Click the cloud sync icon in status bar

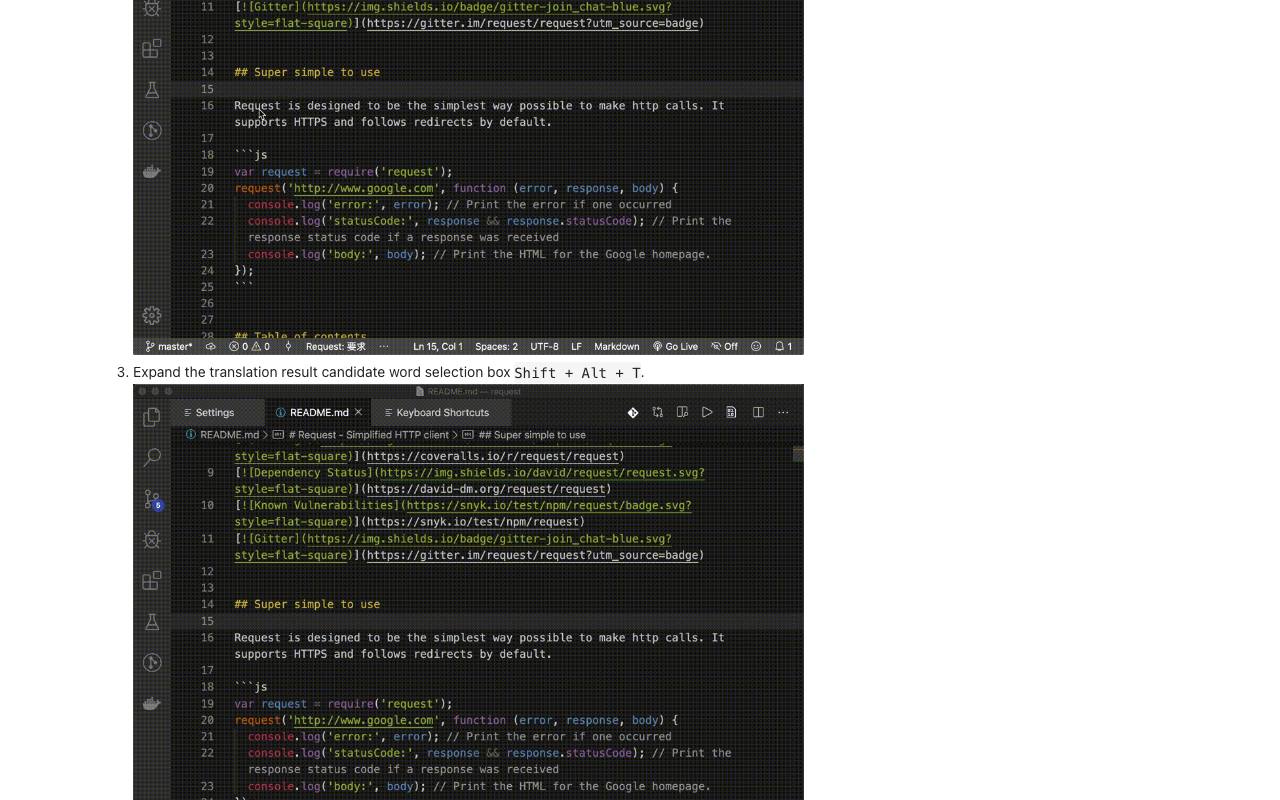click(x=210, y=347)
